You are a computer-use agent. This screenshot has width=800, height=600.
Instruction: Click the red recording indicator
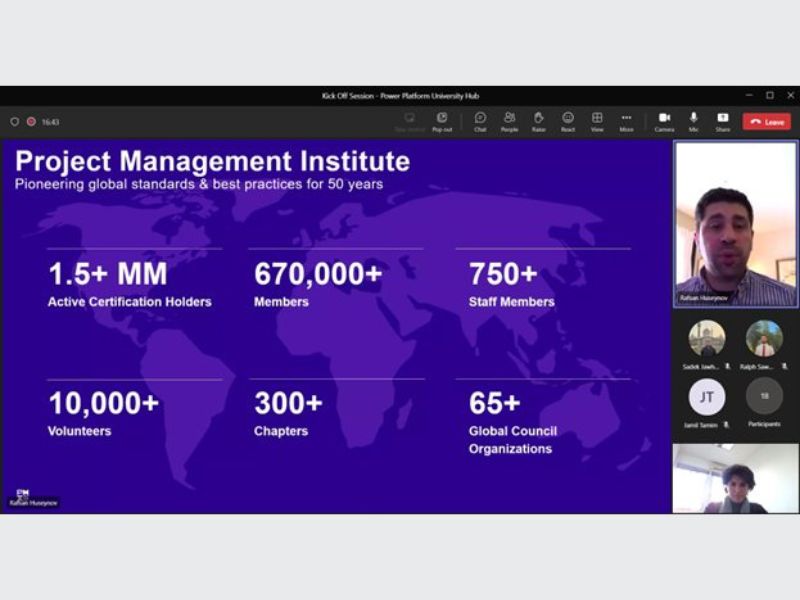(x=32, y=121)
